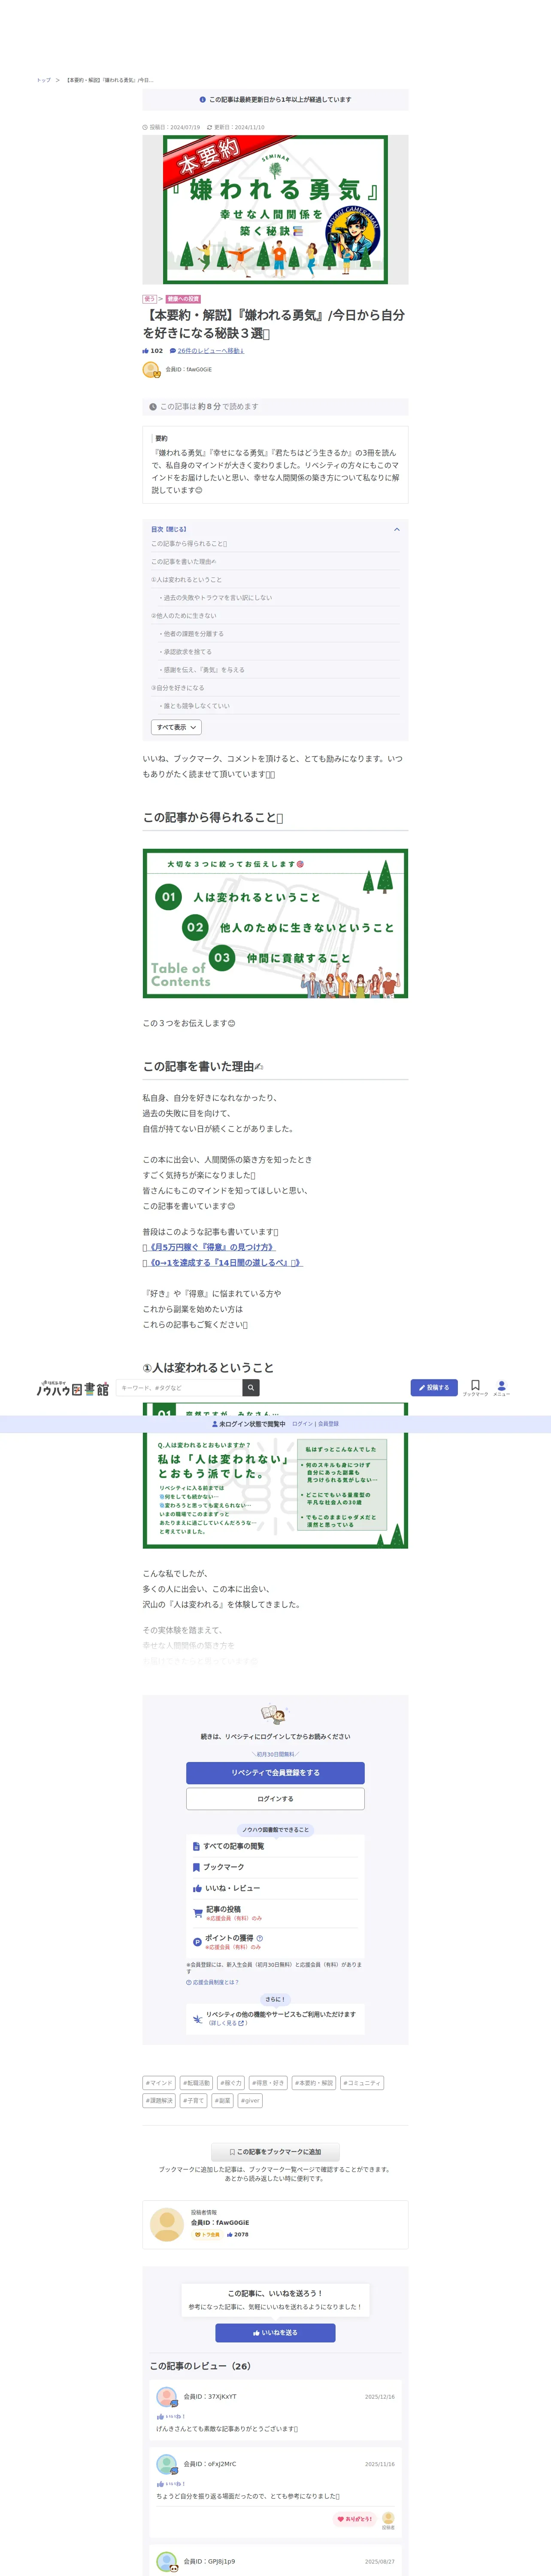Jump to この記事から得られること in contents
Screen dimensions: 551x2576
tap(189, 544)
